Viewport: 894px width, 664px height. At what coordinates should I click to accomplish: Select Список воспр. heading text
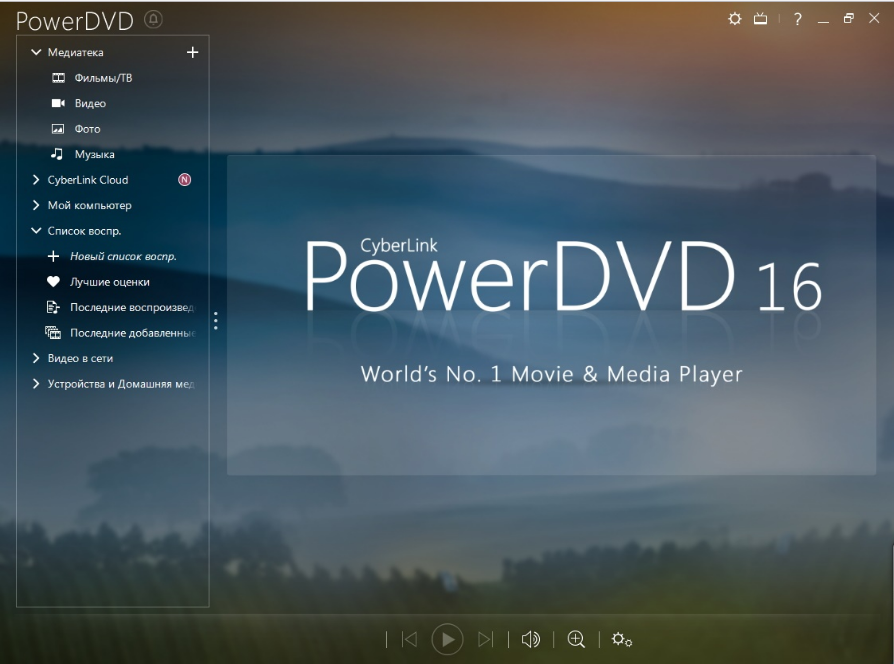click(x=84, y=231)
